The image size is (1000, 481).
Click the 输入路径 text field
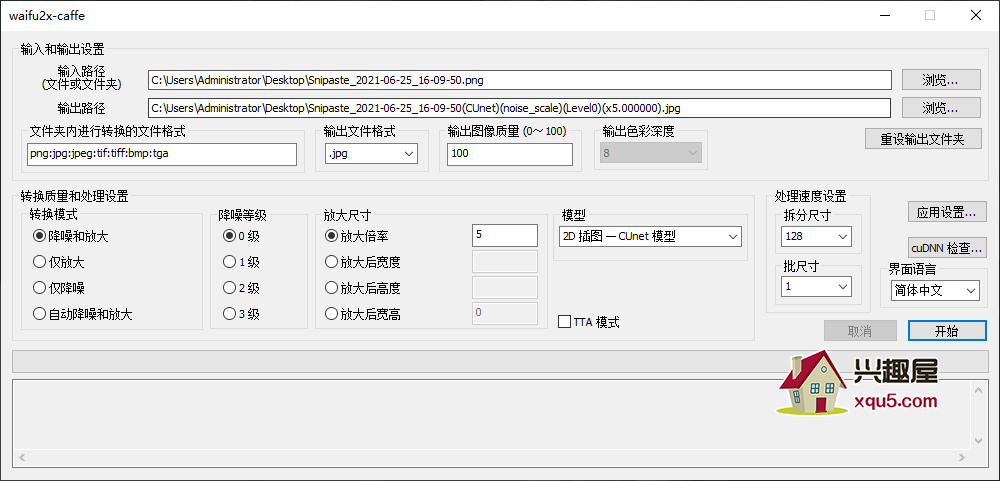click(519, 80)
